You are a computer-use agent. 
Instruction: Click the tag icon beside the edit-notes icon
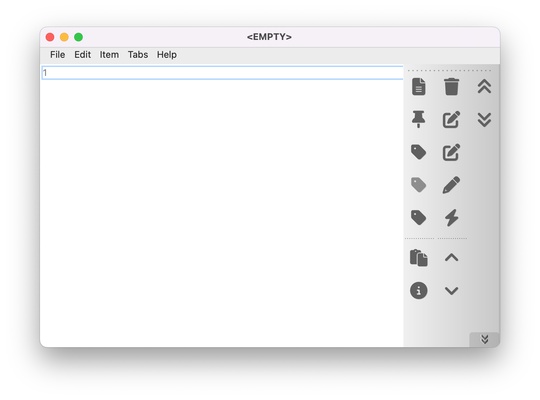pos(418,152)
